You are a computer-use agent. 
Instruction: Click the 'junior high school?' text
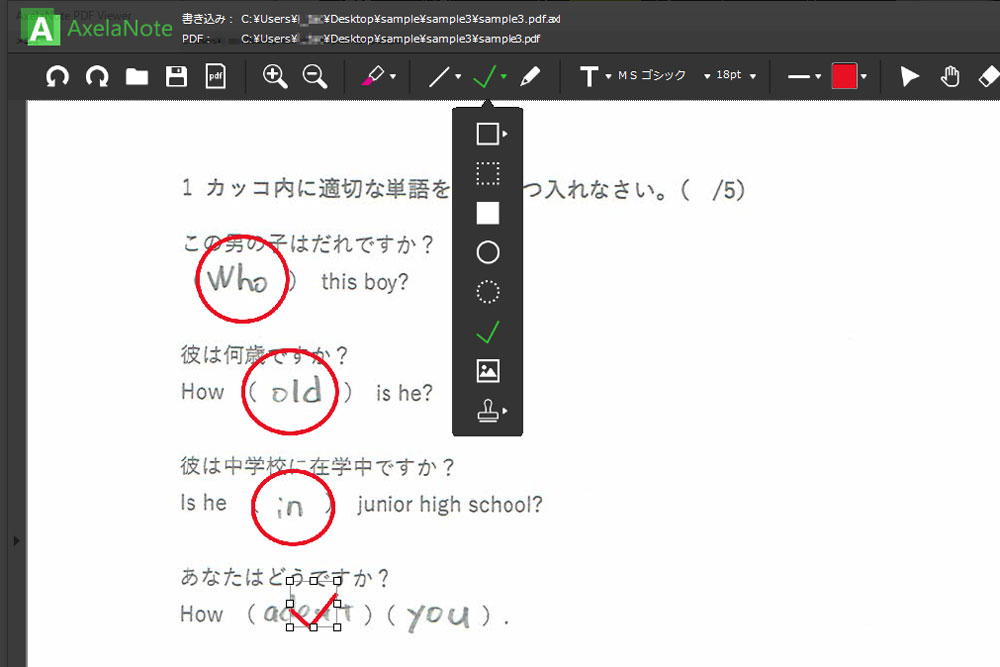tap(450, 504)
